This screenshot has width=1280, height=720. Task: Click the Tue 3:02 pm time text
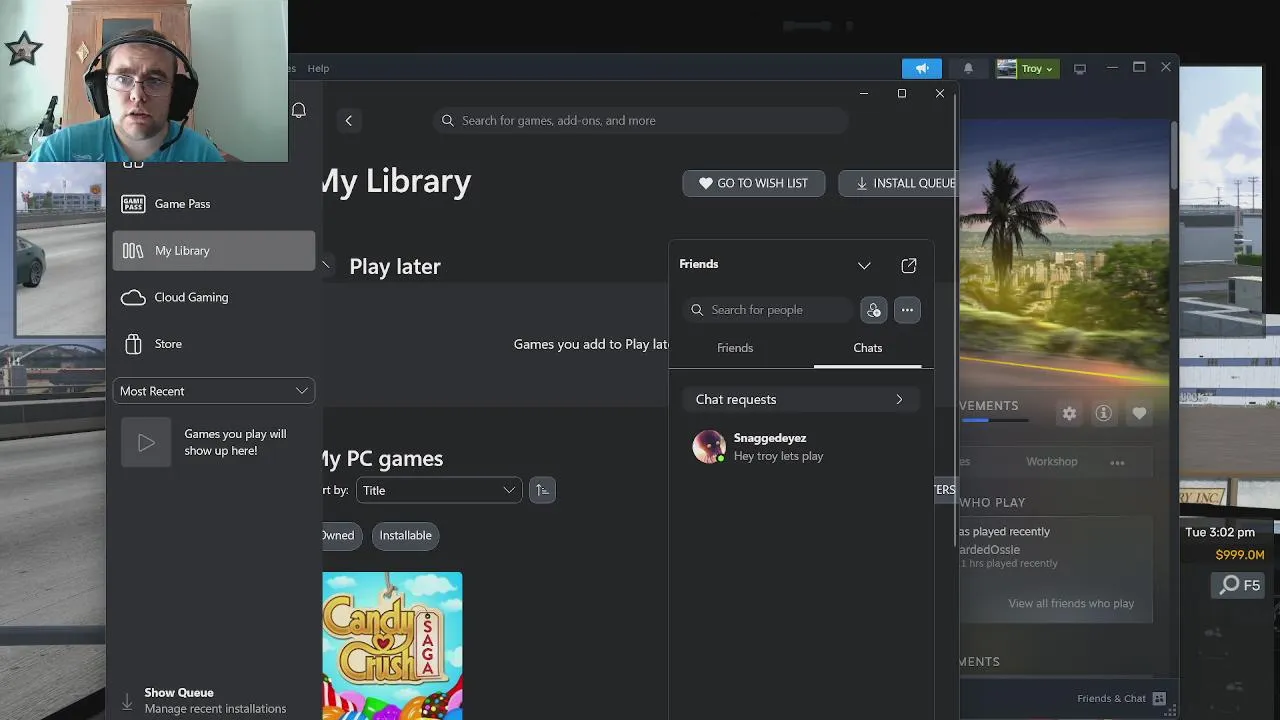click(1219, 532)
